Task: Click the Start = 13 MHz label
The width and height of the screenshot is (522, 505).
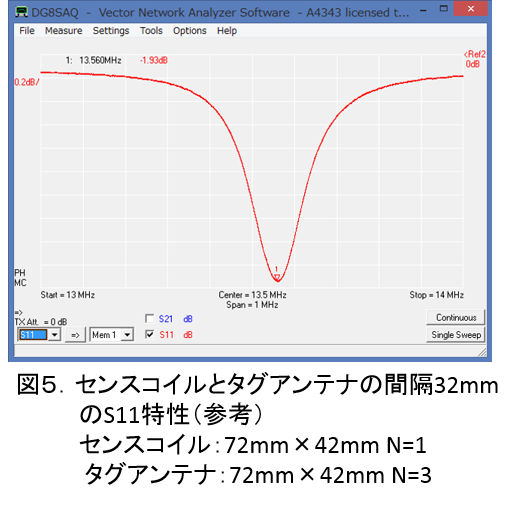Action: coord(68,295)
